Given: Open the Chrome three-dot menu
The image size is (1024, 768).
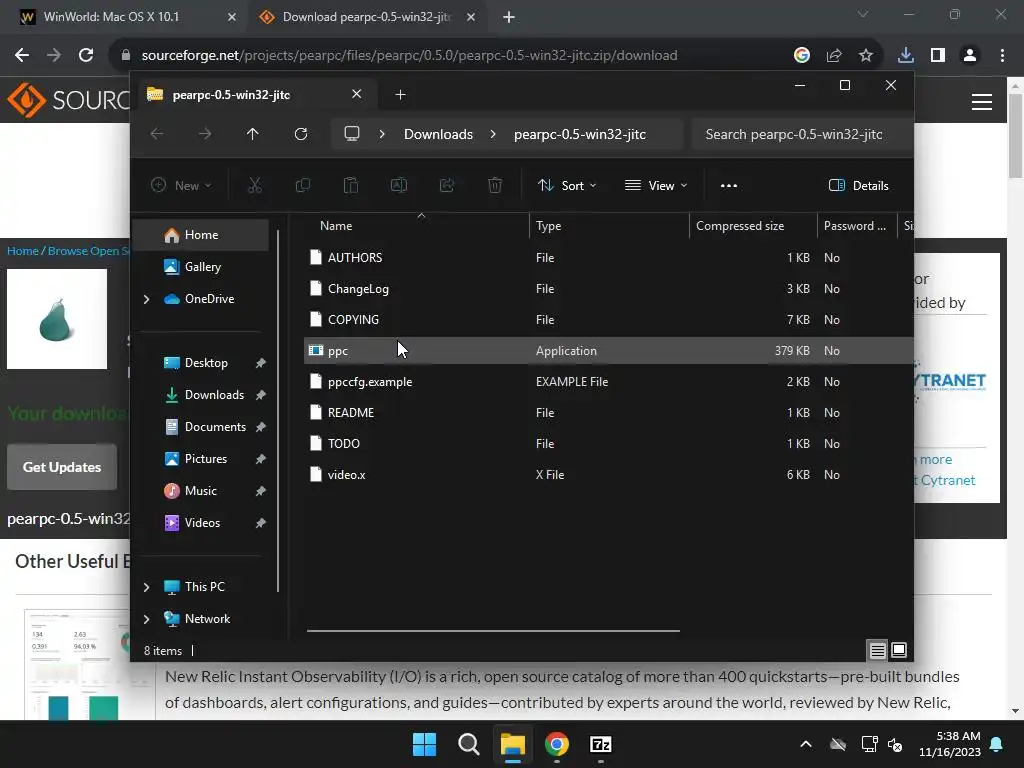Looking at the screenshot, I should point(1002,56).
